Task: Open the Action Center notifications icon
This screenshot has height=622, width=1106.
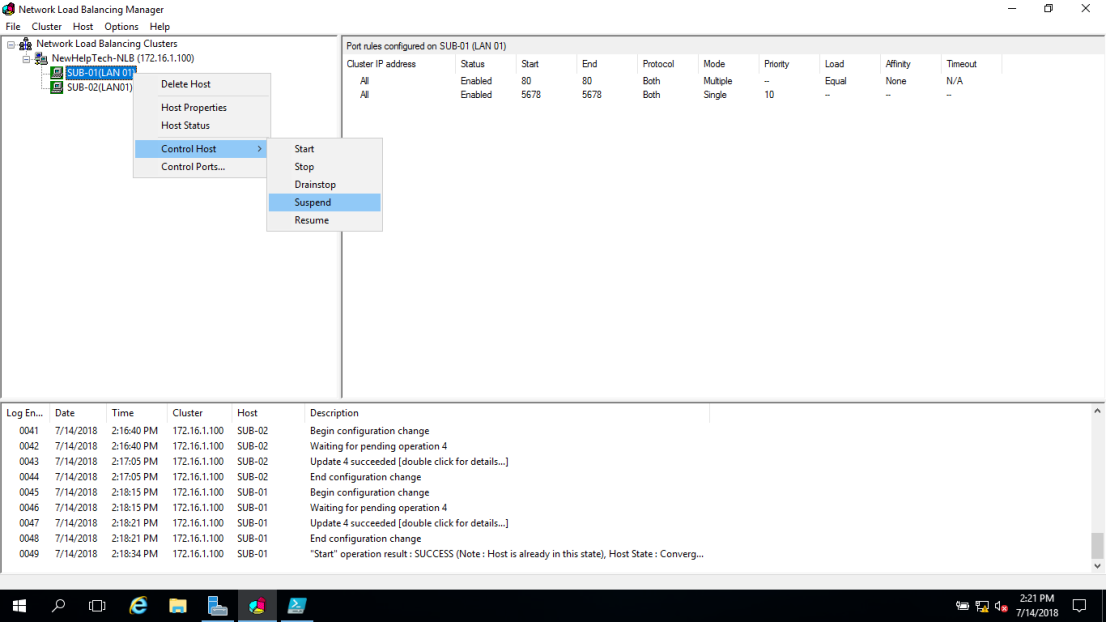Action: tap(1079, 606)
